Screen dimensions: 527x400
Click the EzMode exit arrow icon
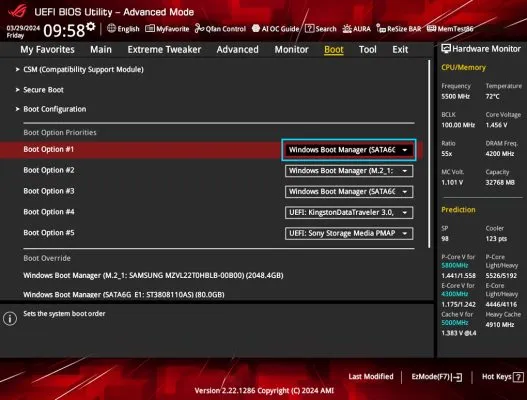pyautogui.click(x=457, y=377)
